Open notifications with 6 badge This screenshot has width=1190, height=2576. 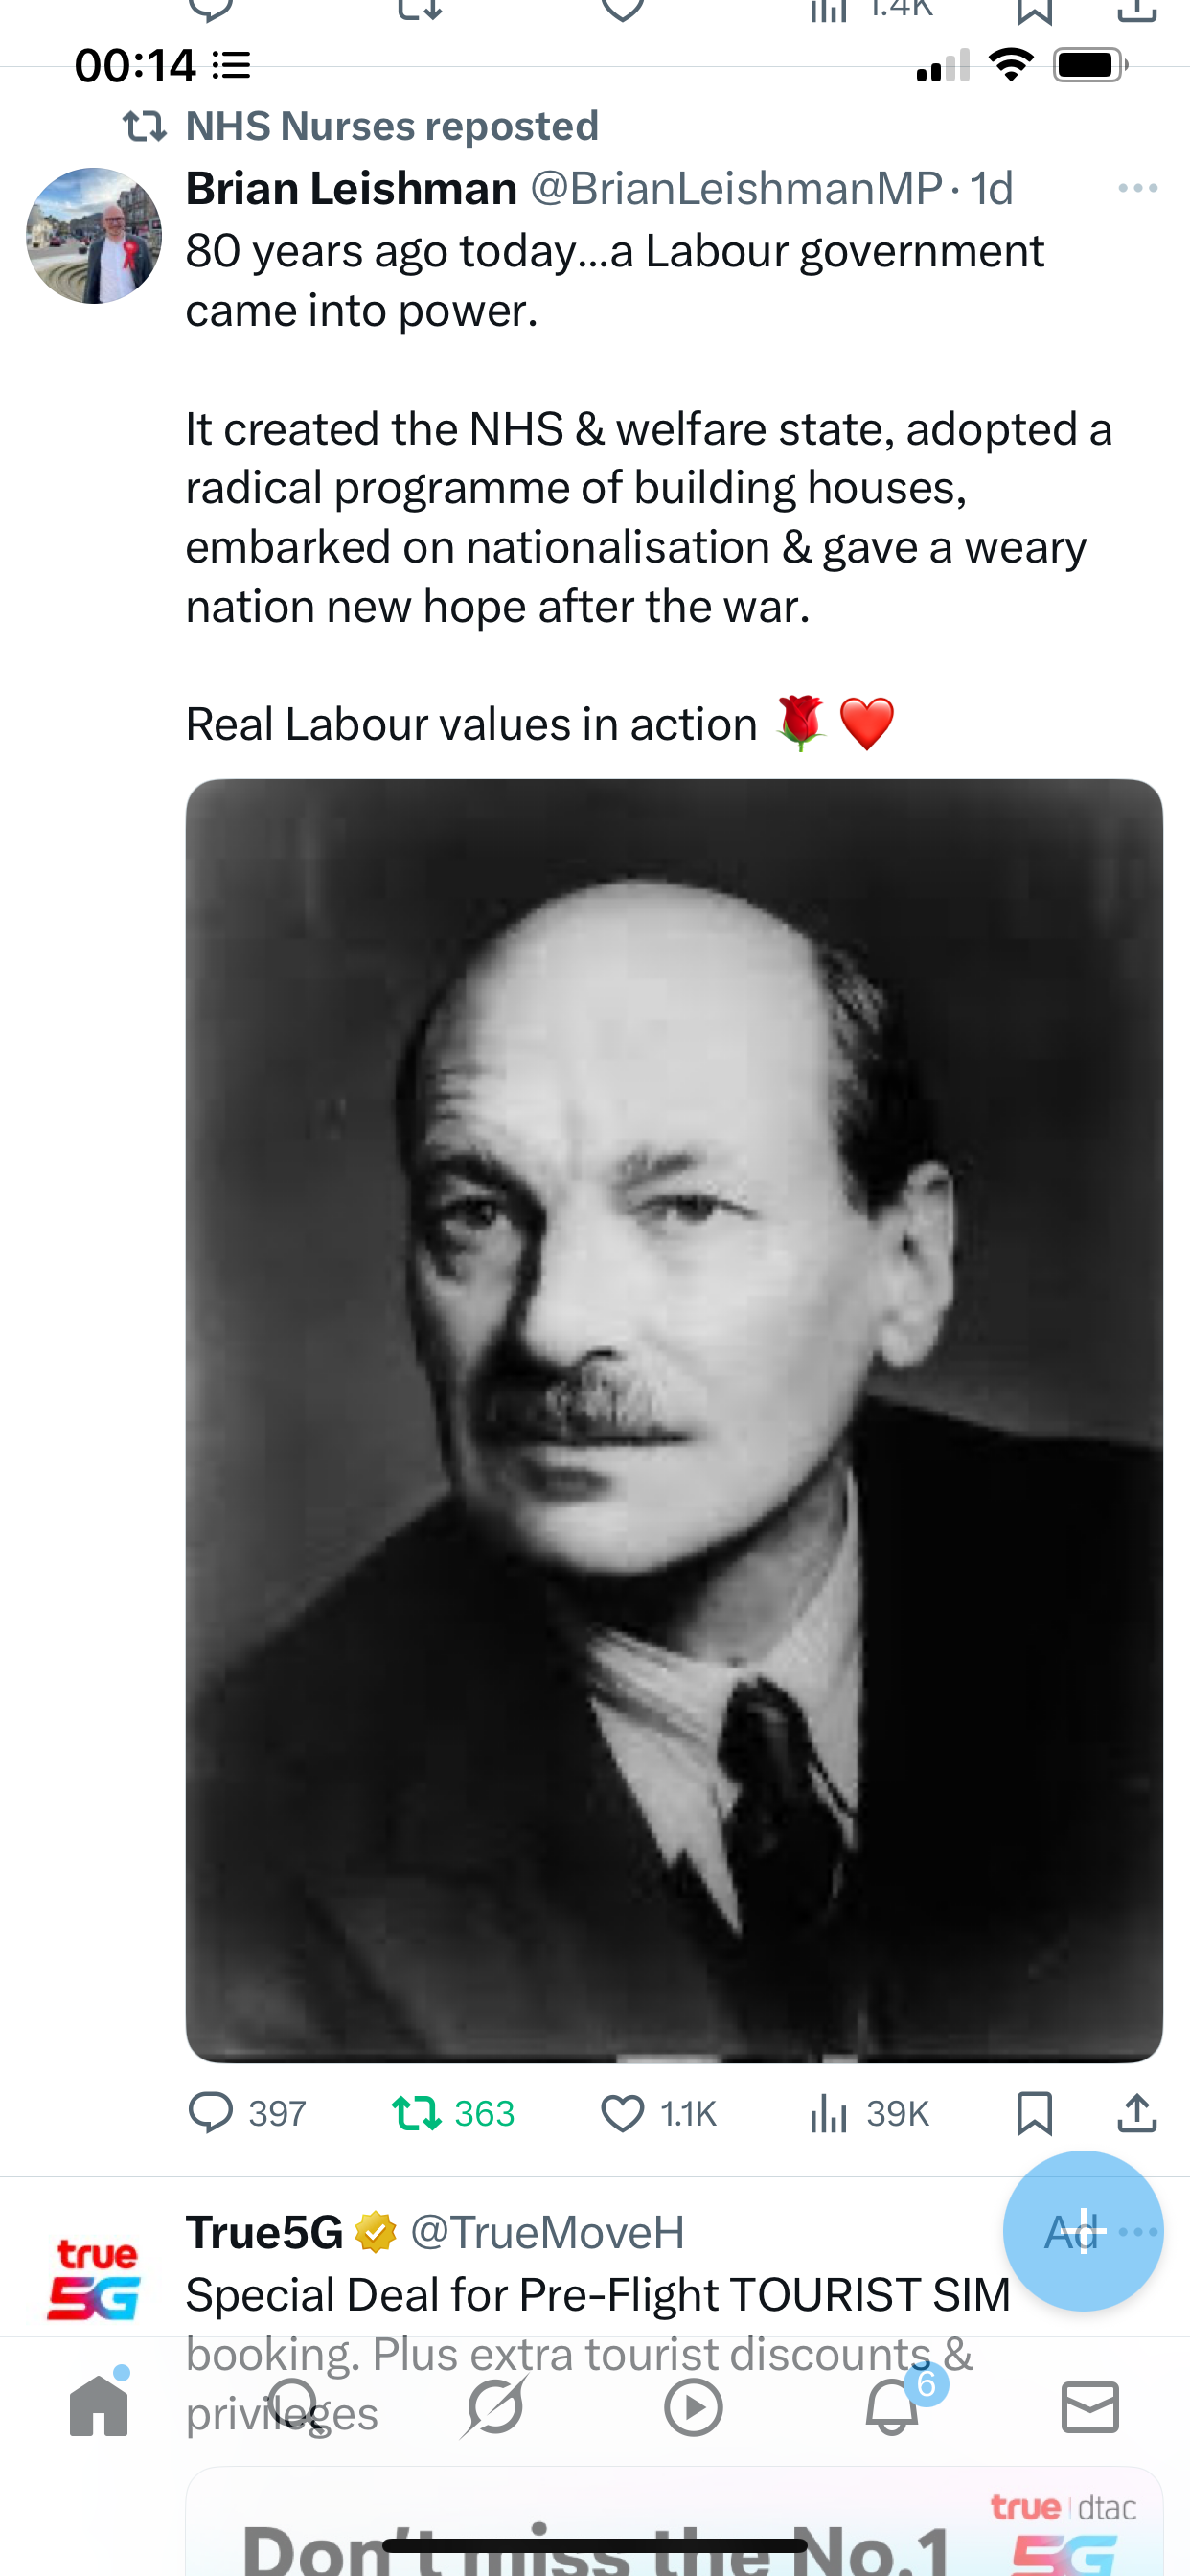tap(892, 2406)
